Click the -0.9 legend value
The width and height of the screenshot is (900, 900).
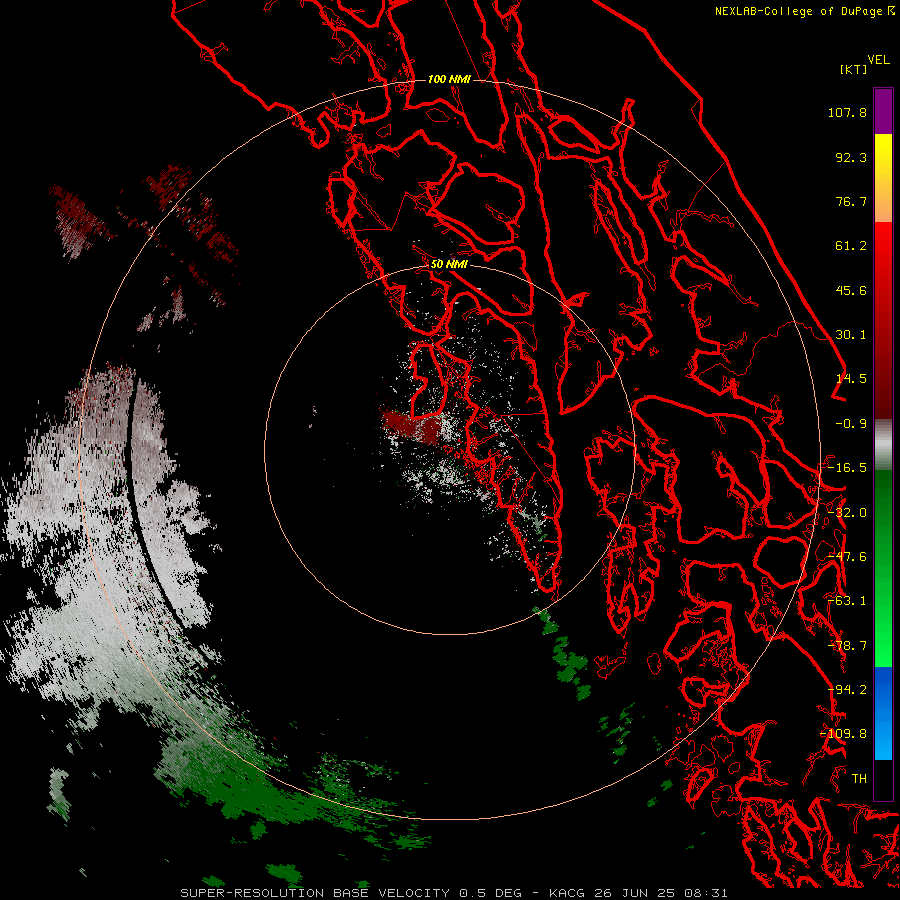[x=851, y=424]
